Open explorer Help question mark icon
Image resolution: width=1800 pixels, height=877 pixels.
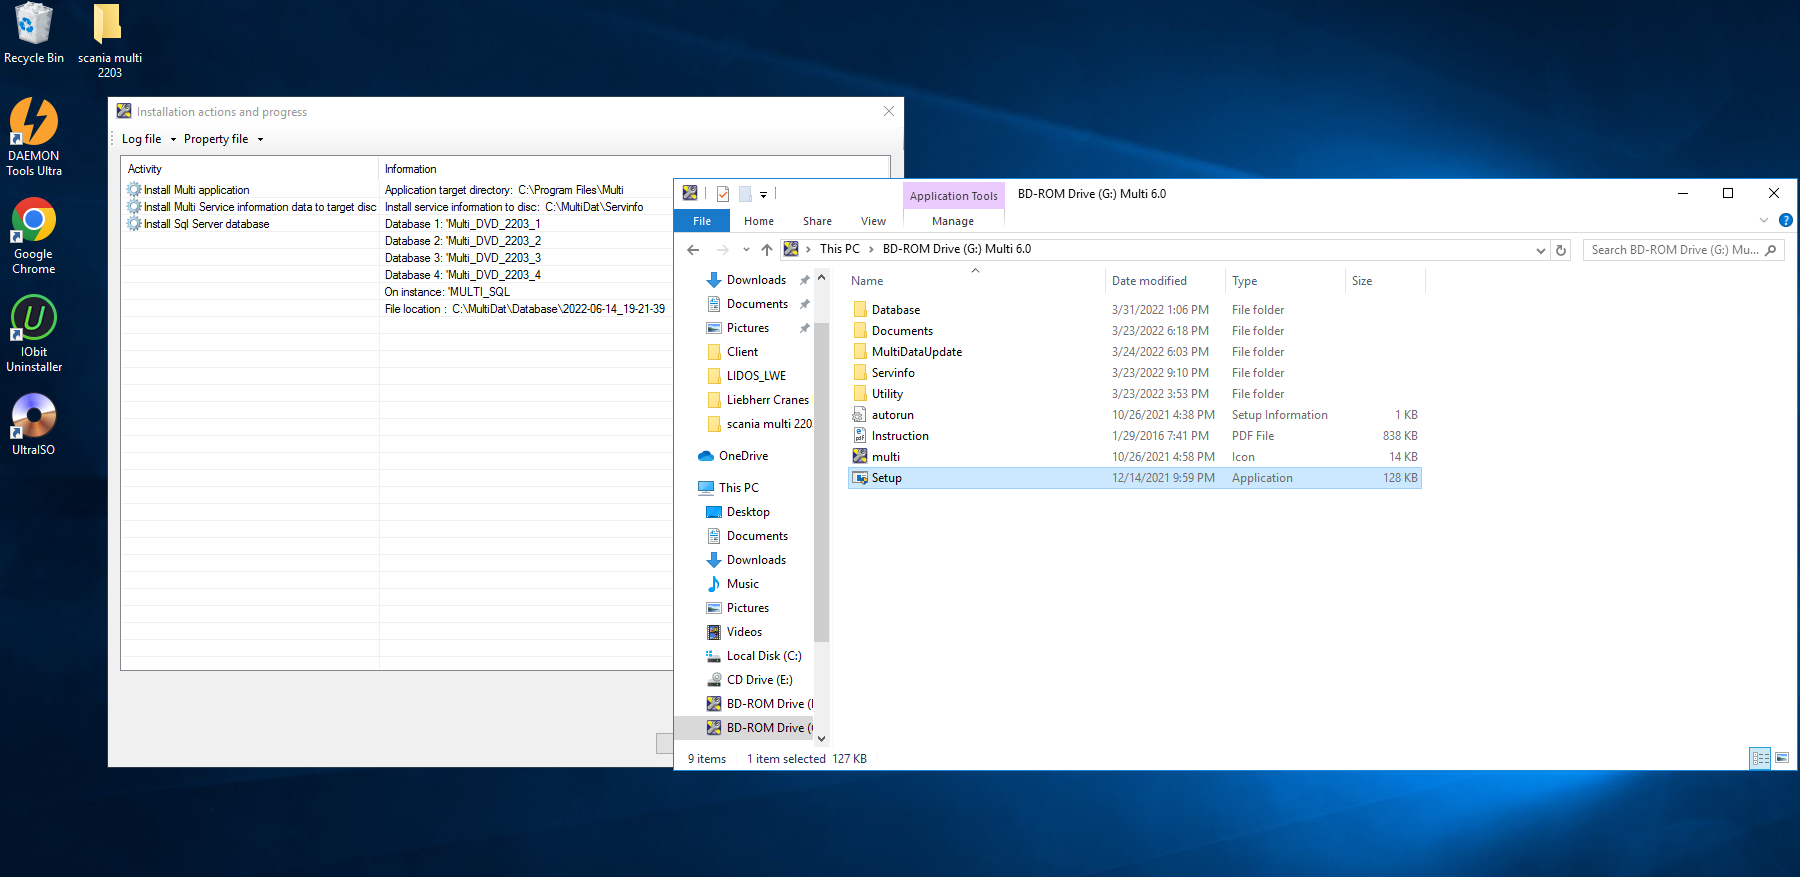(x=1785, y=220)
